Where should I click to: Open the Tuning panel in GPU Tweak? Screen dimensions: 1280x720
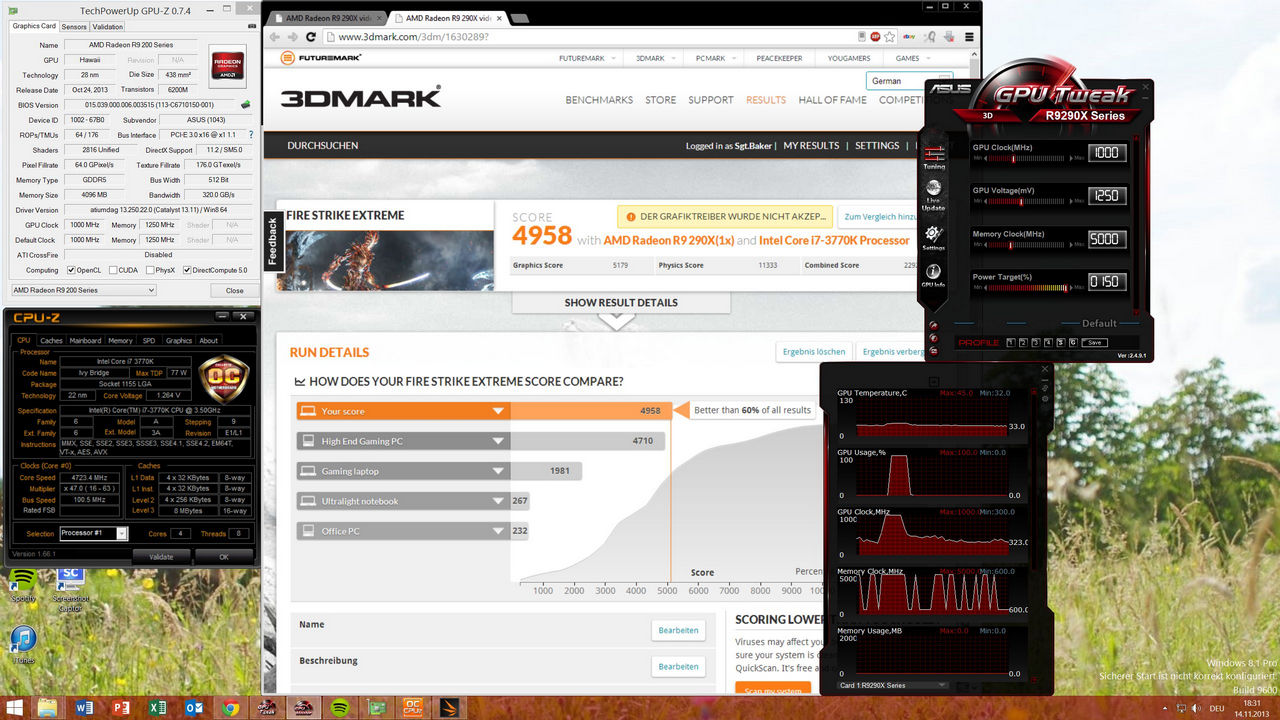click(934, 156)
